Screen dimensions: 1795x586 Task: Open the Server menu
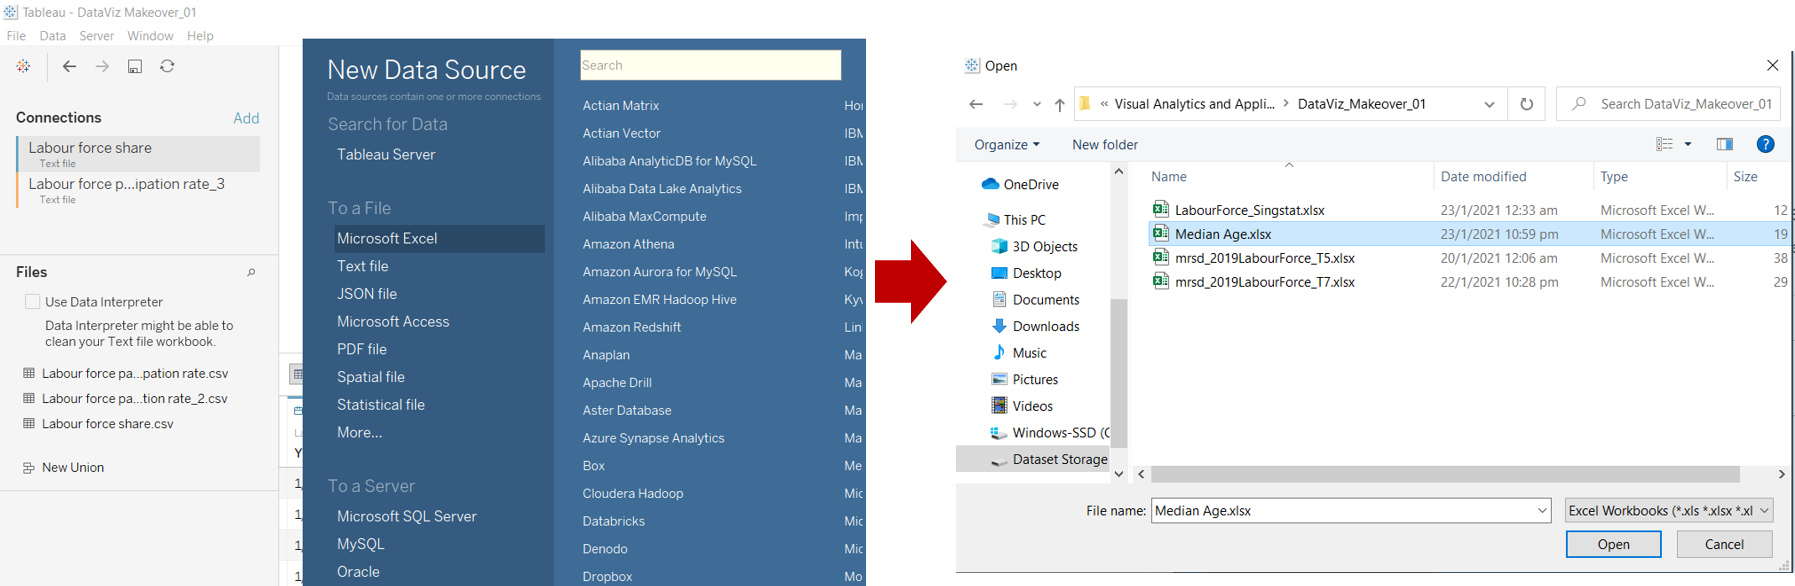97,36
